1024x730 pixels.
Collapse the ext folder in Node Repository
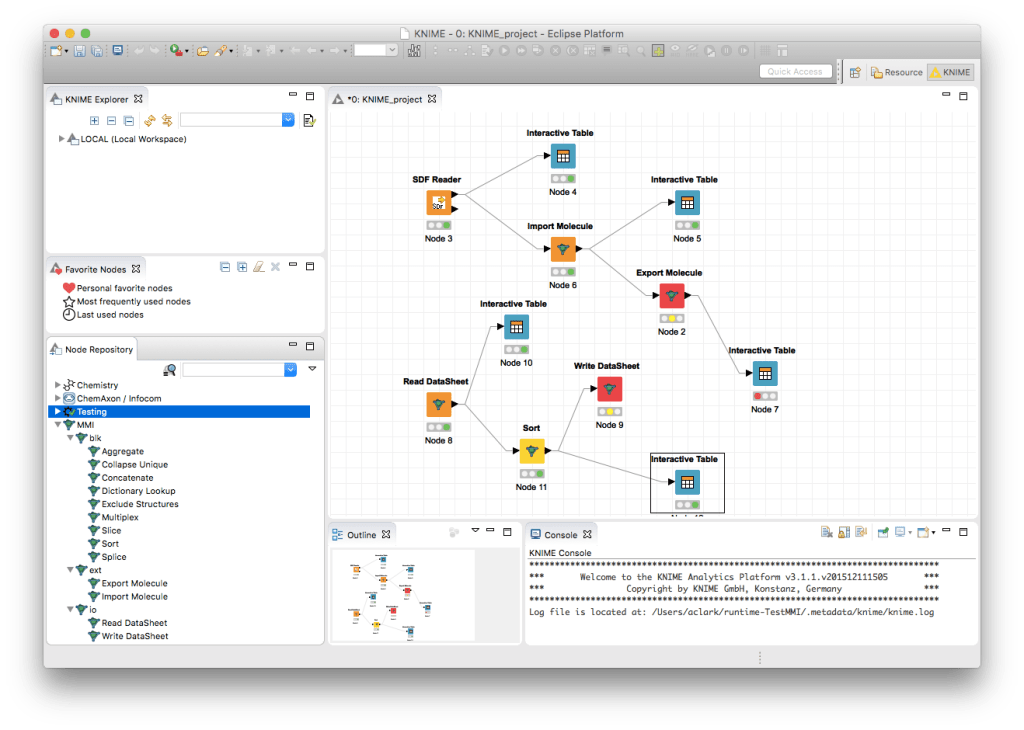tap(70, 570)
